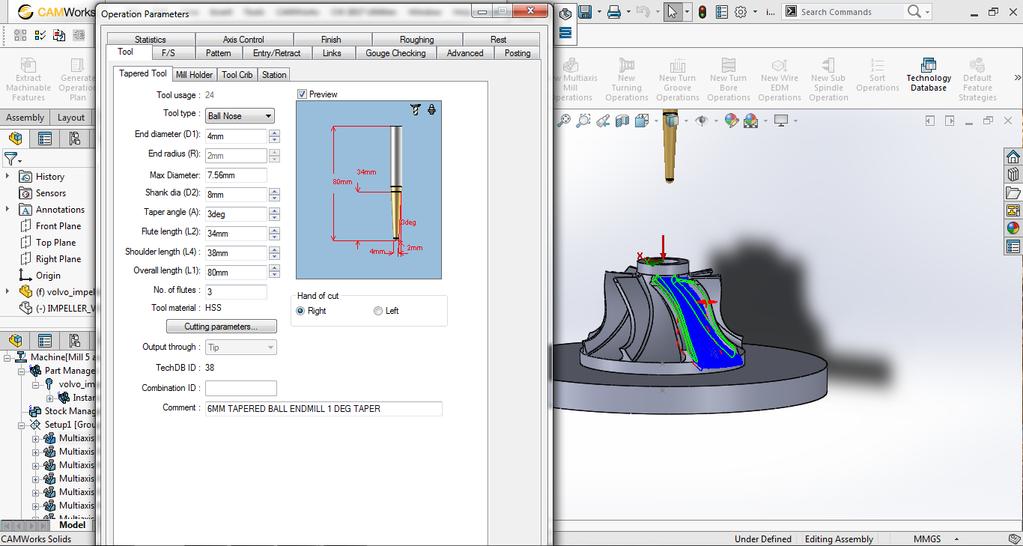Image resolution: width=1023 pixels, height=546 pixels.
Task: Click the tool holder icon in Preview pane
Action: tap(431, 110)
